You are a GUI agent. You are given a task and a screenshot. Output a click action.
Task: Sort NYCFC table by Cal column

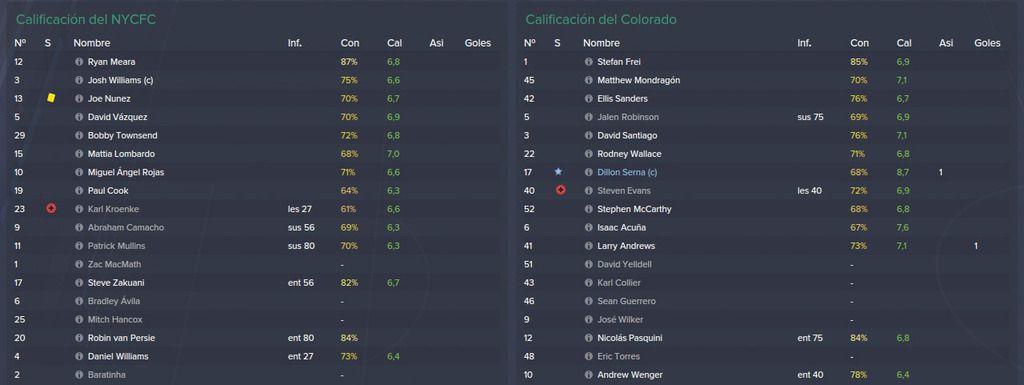[x=394, y=43]
